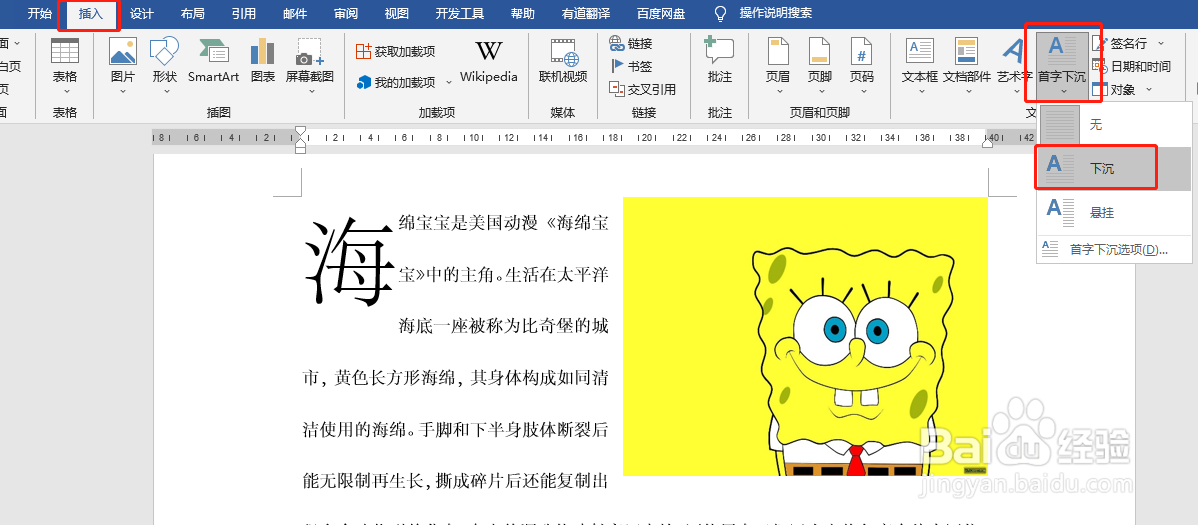This screenshot has height=525, width=1198.
Task: Open the 帮助 tab
Action: (523, 14)
